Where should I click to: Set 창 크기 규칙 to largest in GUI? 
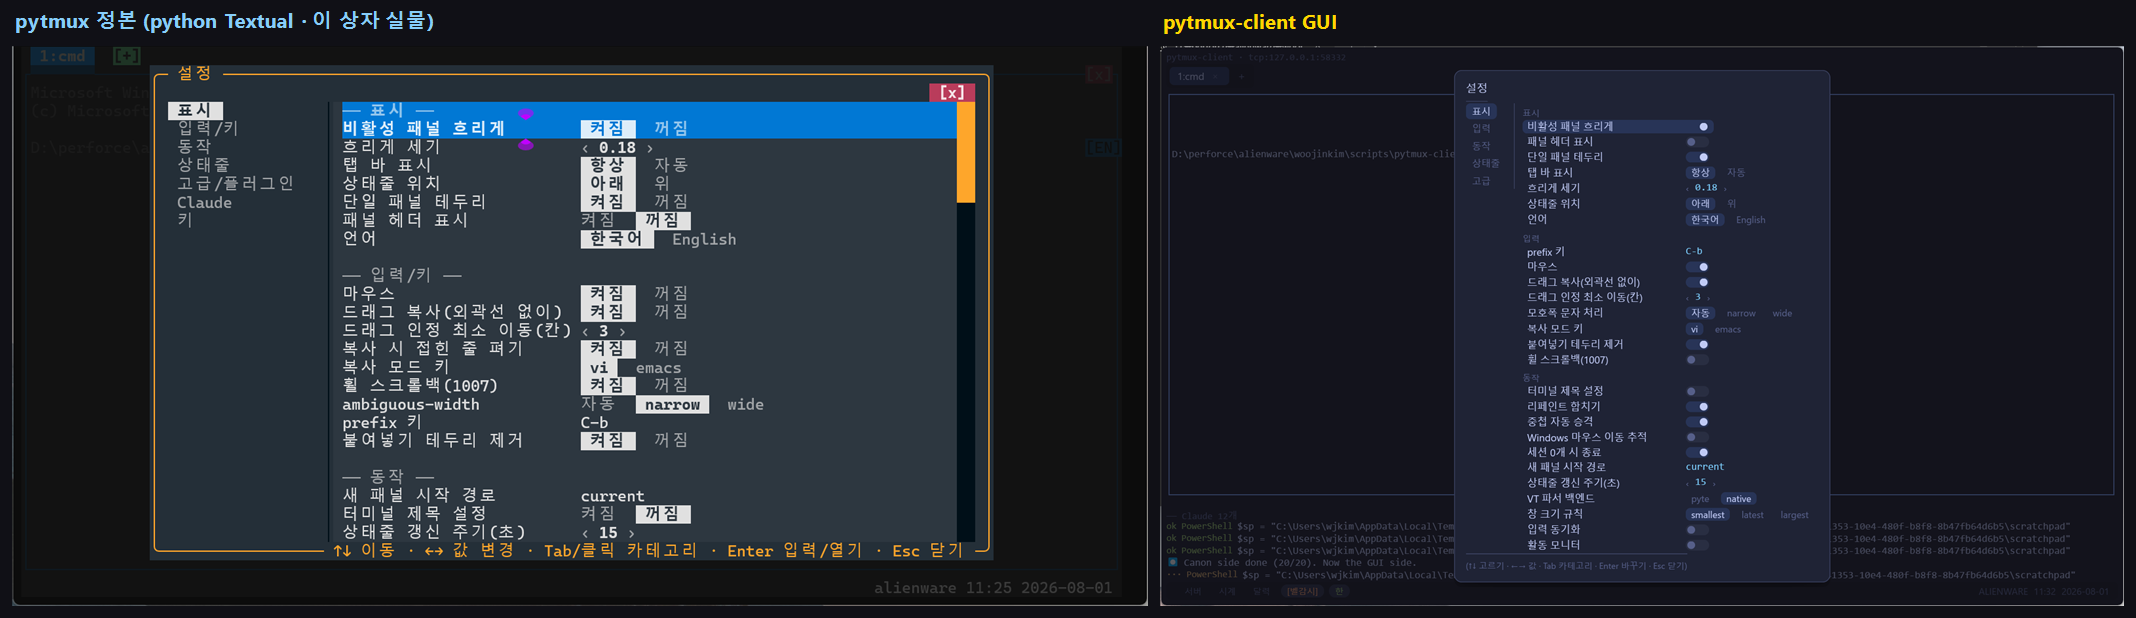pyautogui.click(x=1794, y=515)
